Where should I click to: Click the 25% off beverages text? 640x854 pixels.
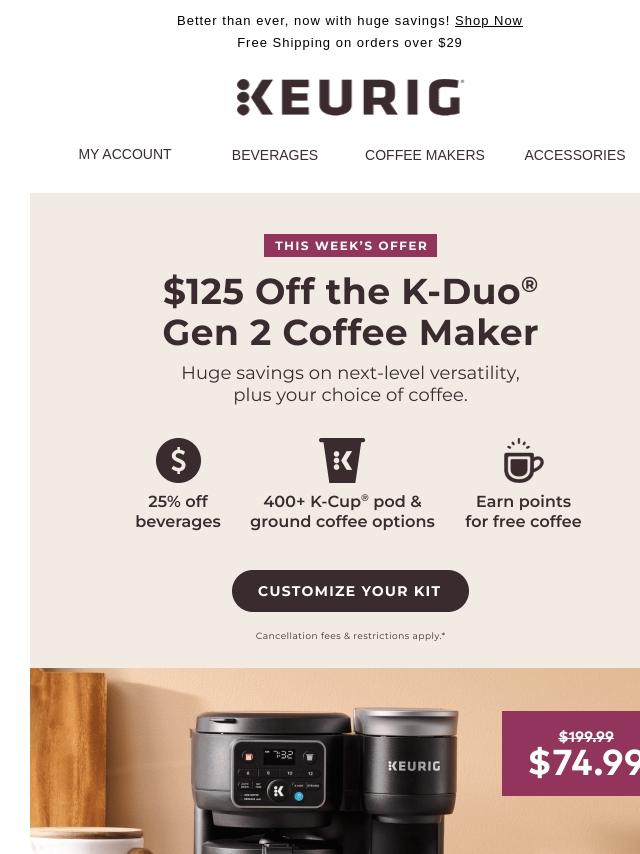[178, 511]
